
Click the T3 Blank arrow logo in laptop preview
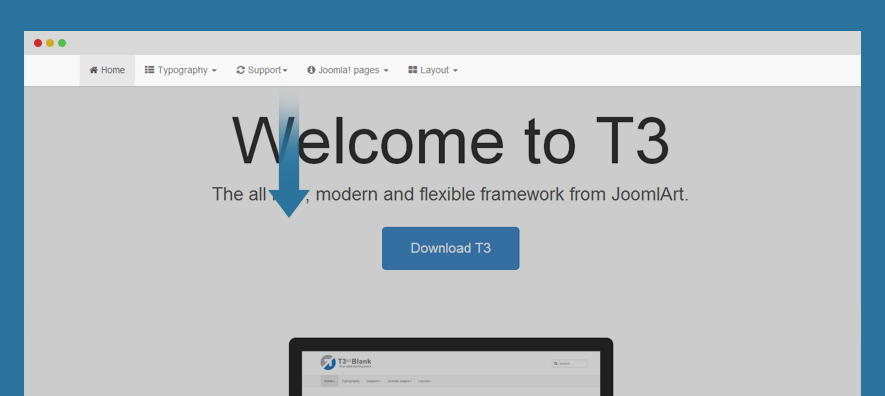(x=328, y=362)
